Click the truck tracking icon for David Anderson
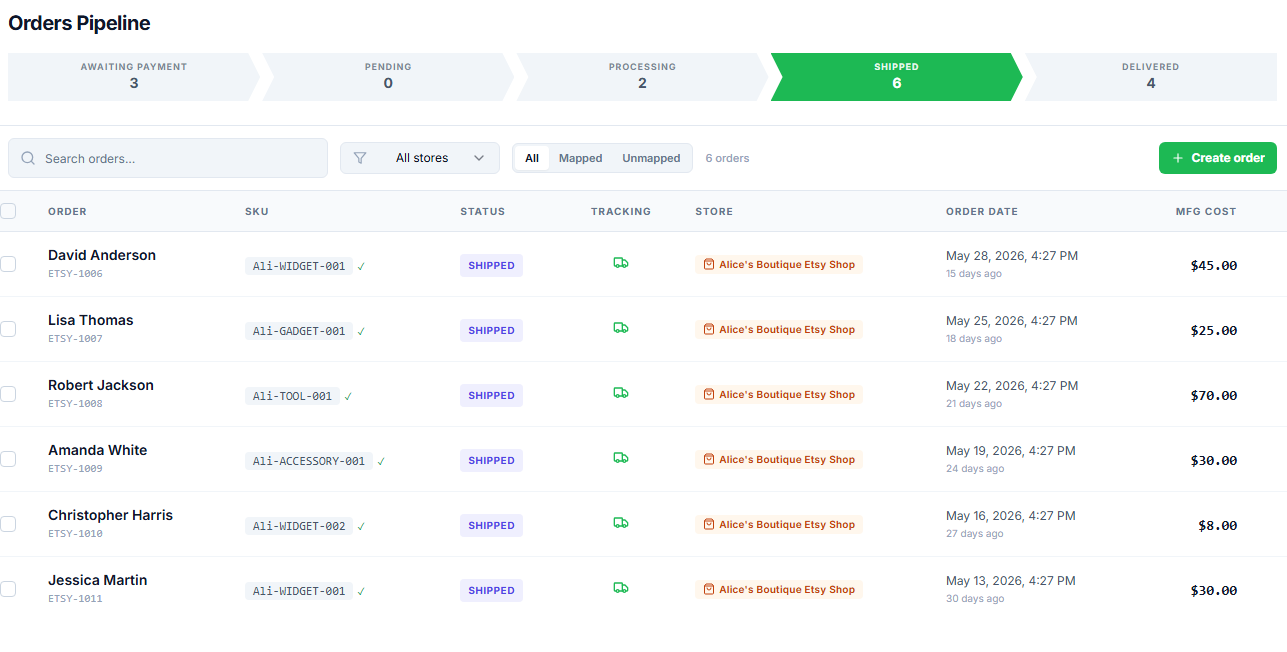Image resolution: width=1287 pixels, height=652 pixels. pos(621,263)
